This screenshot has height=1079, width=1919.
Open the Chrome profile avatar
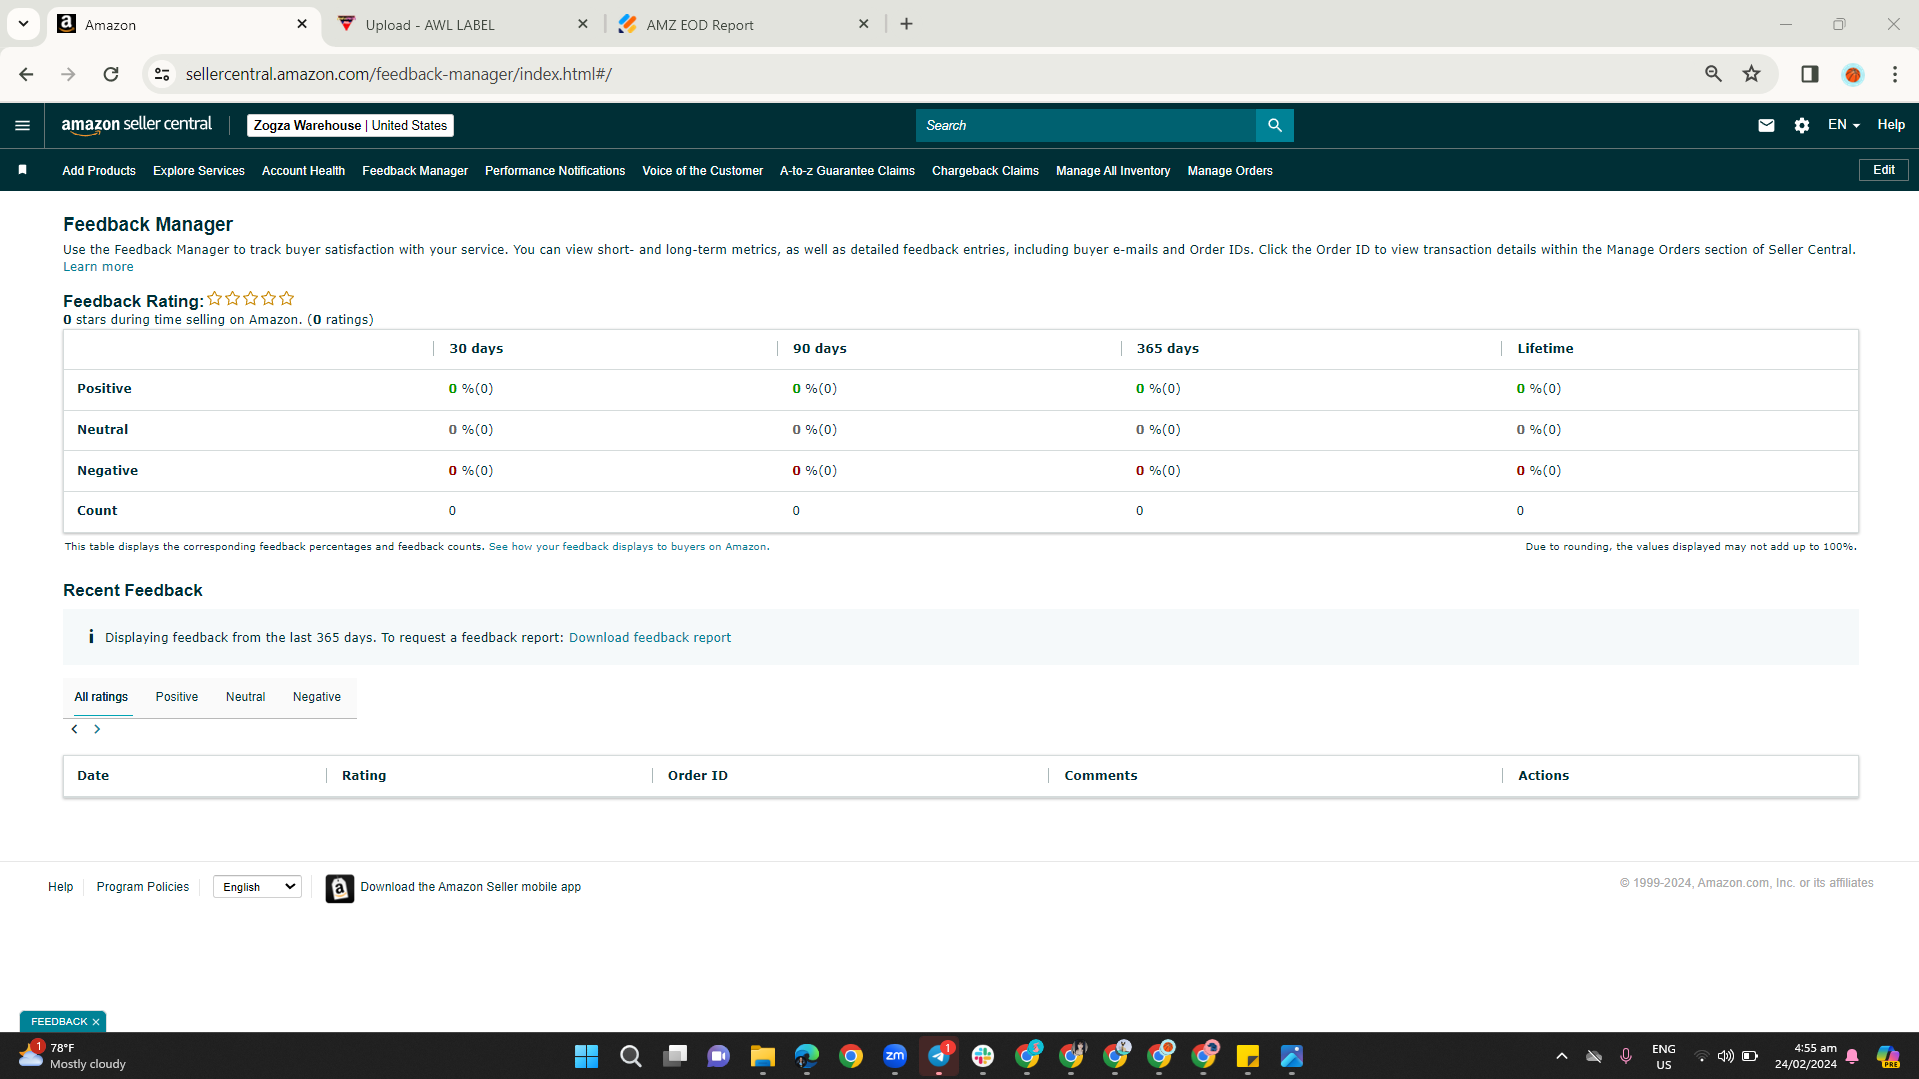tap(1853, 74)
